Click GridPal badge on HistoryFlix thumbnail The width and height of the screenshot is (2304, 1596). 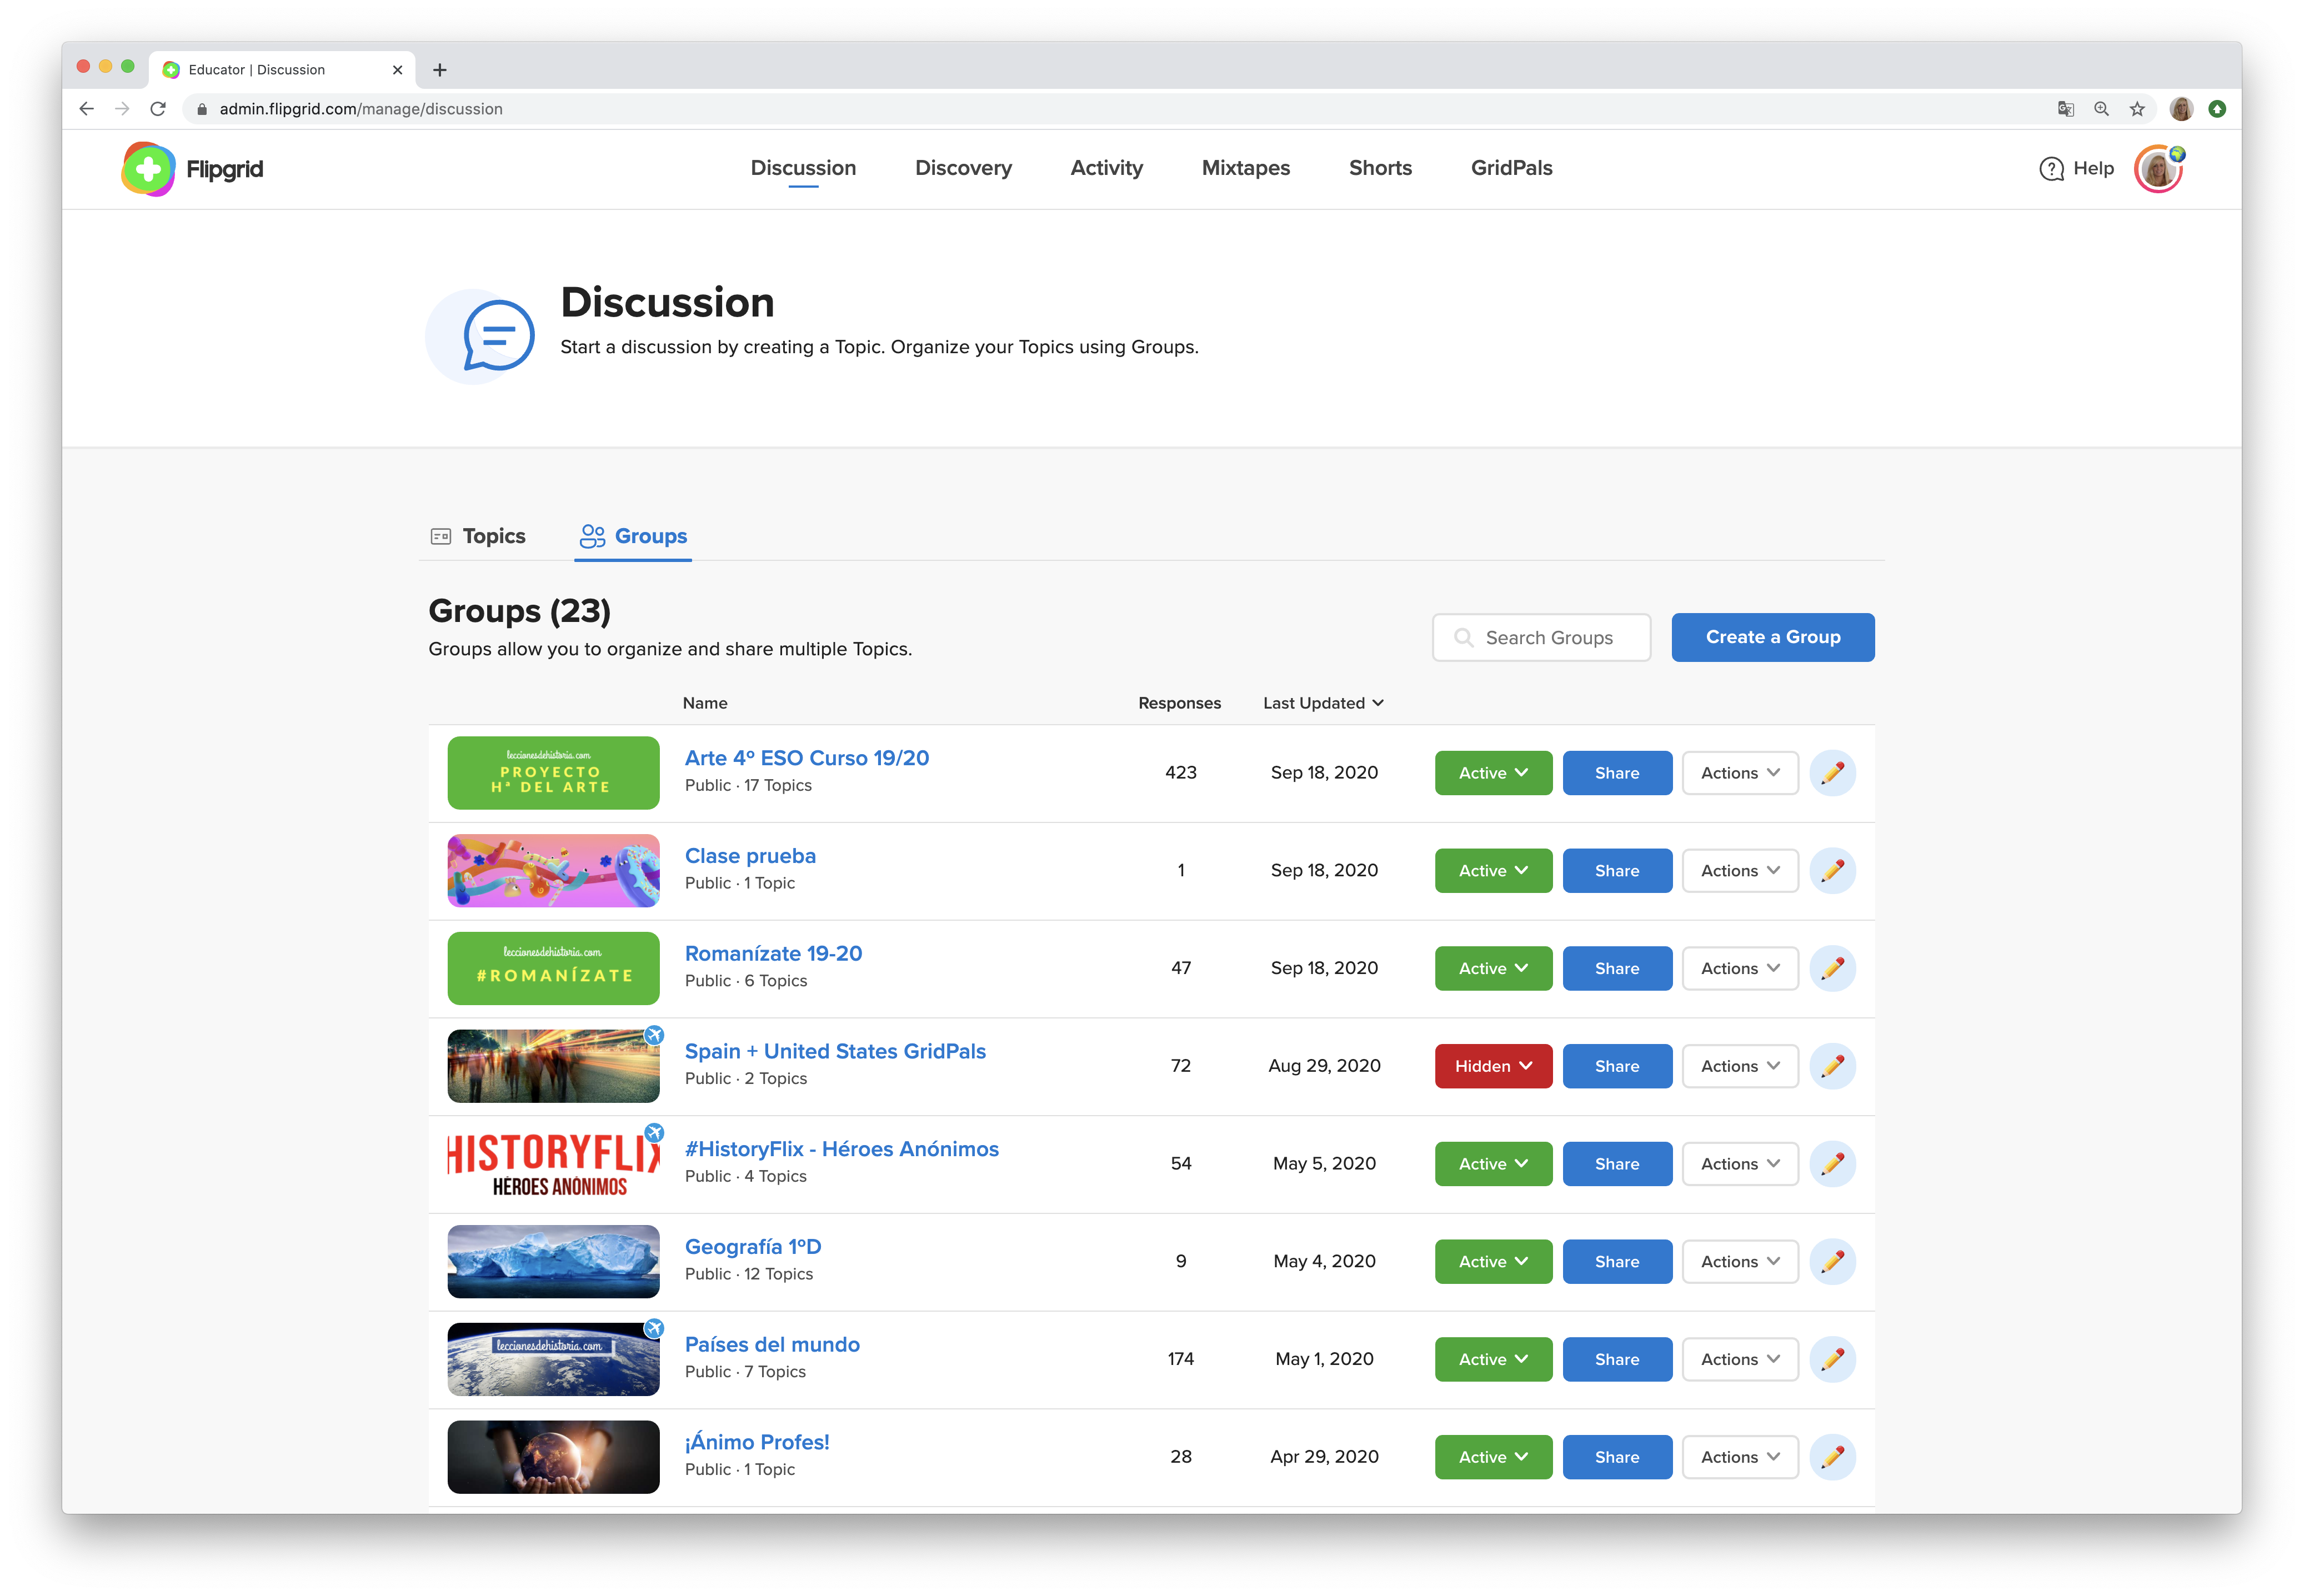(654, 1133)
